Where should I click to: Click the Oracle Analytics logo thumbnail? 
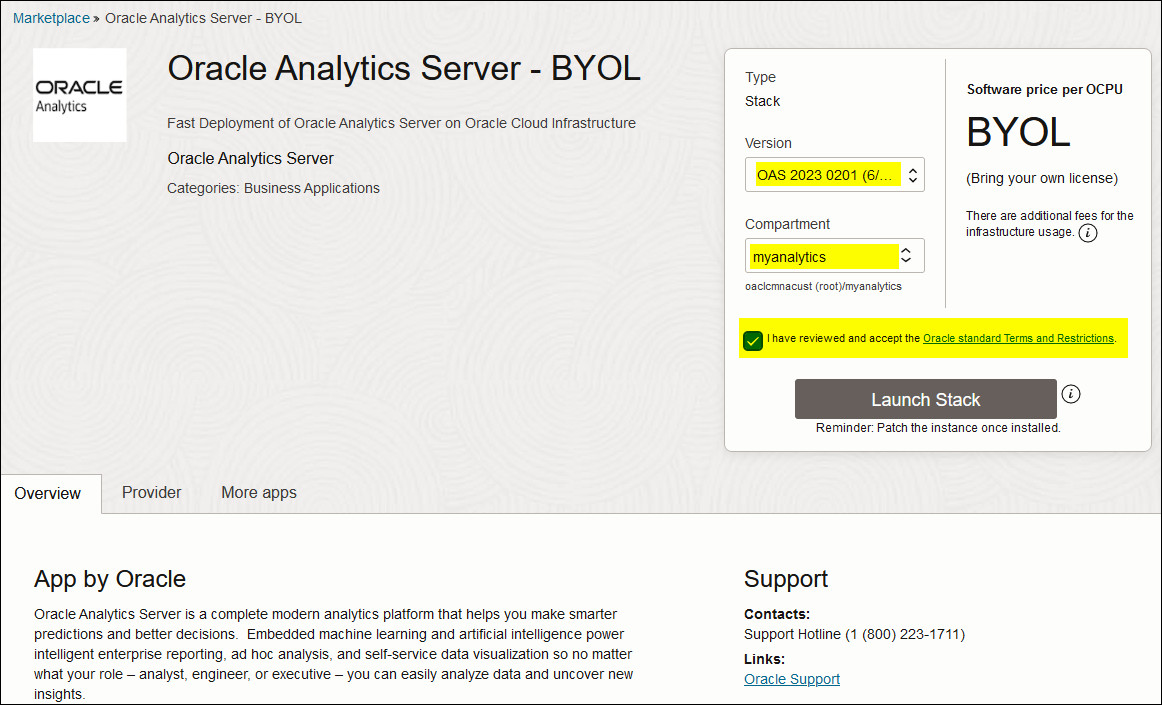pyautogui.click(x=80, y=95)
